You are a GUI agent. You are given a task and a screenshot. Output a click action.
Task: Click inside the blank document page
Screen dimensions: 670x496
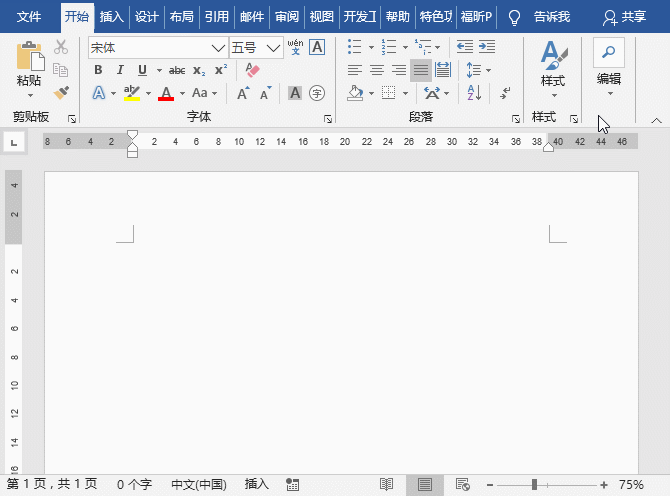[341, 323]
